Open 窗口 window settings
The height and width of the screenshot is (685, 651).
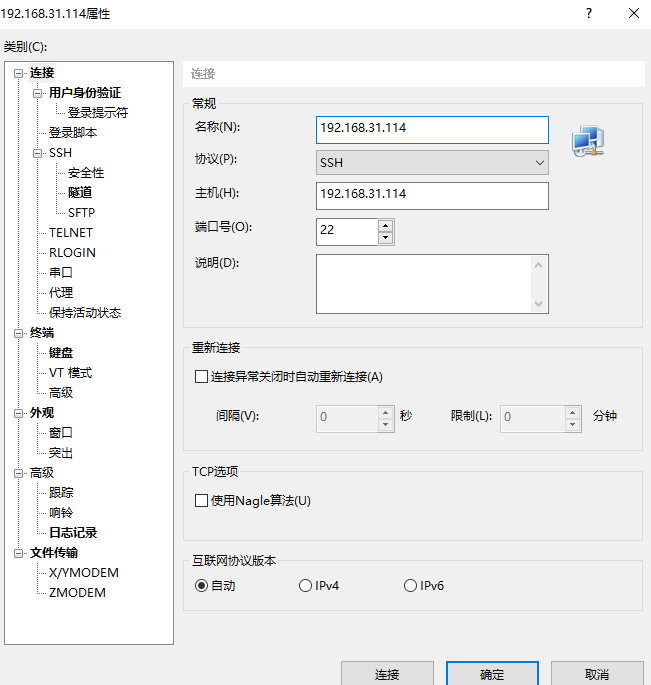pyautogui.click(x=61, y=433)
